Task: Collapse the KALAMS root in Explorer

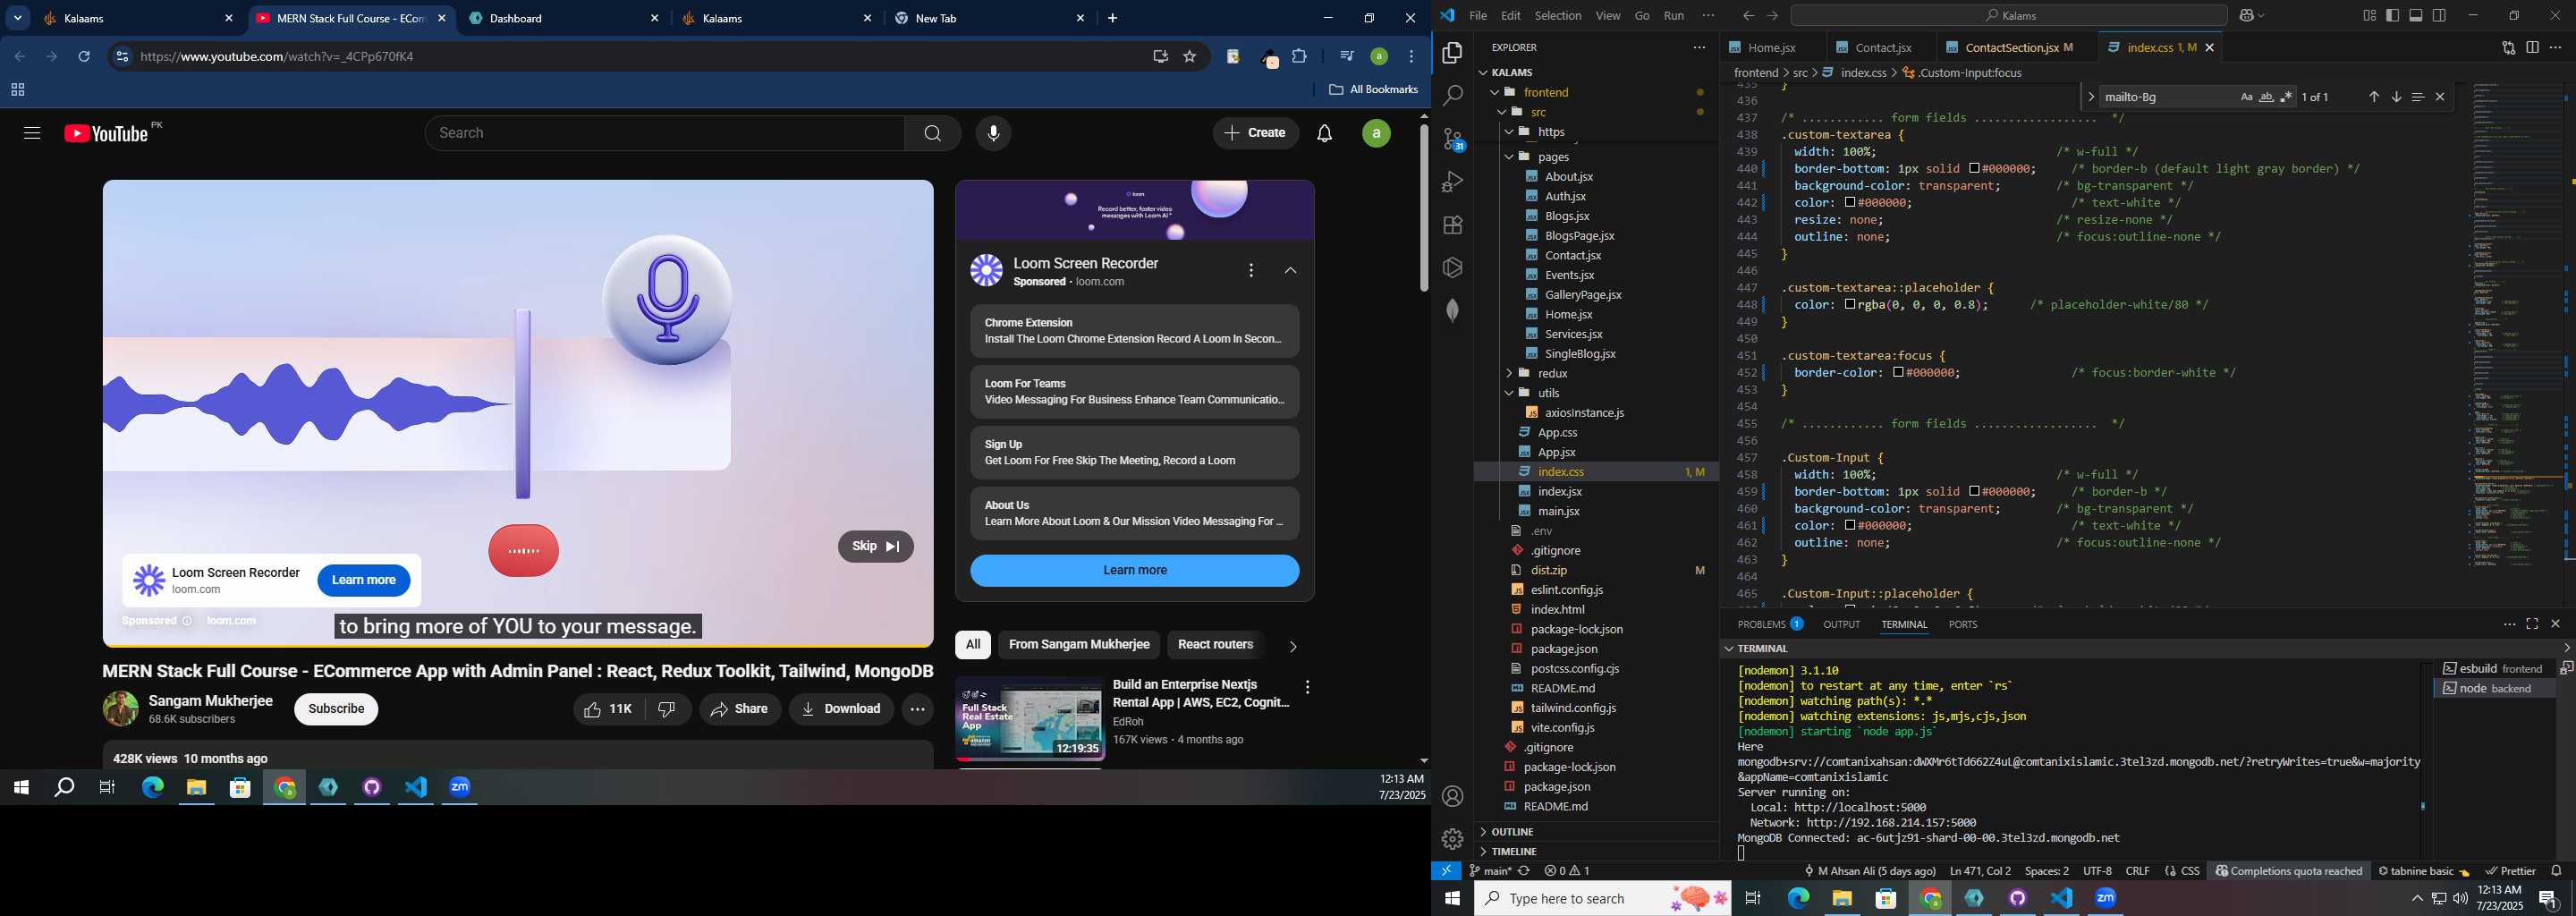Action: tap(1483, 72)
